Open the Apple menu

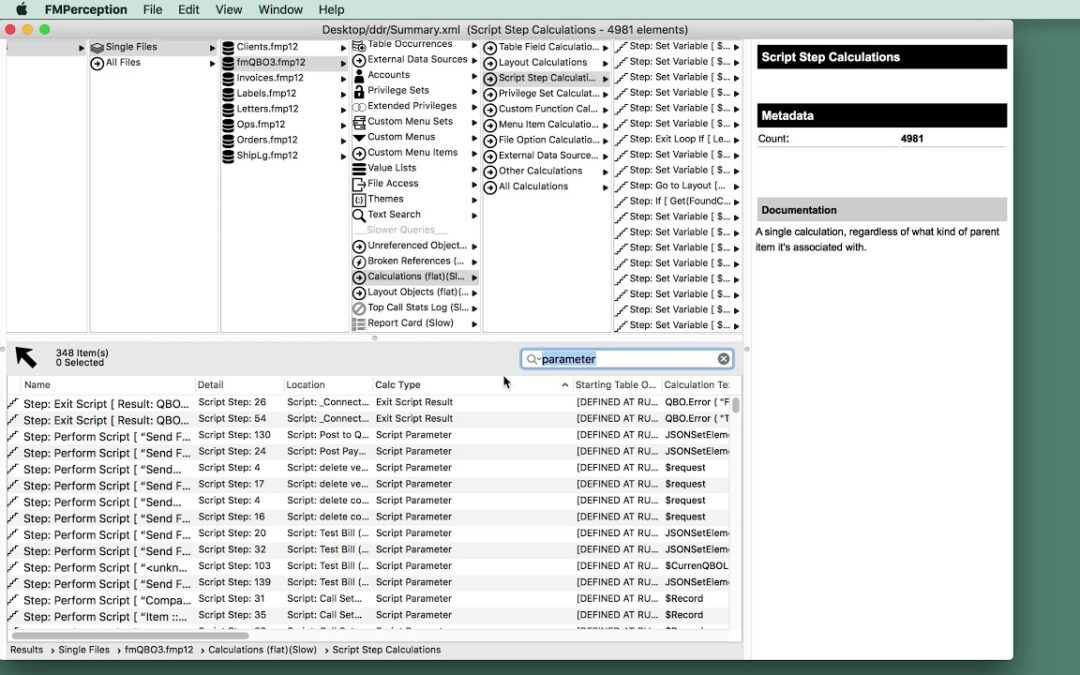(21, 10)
